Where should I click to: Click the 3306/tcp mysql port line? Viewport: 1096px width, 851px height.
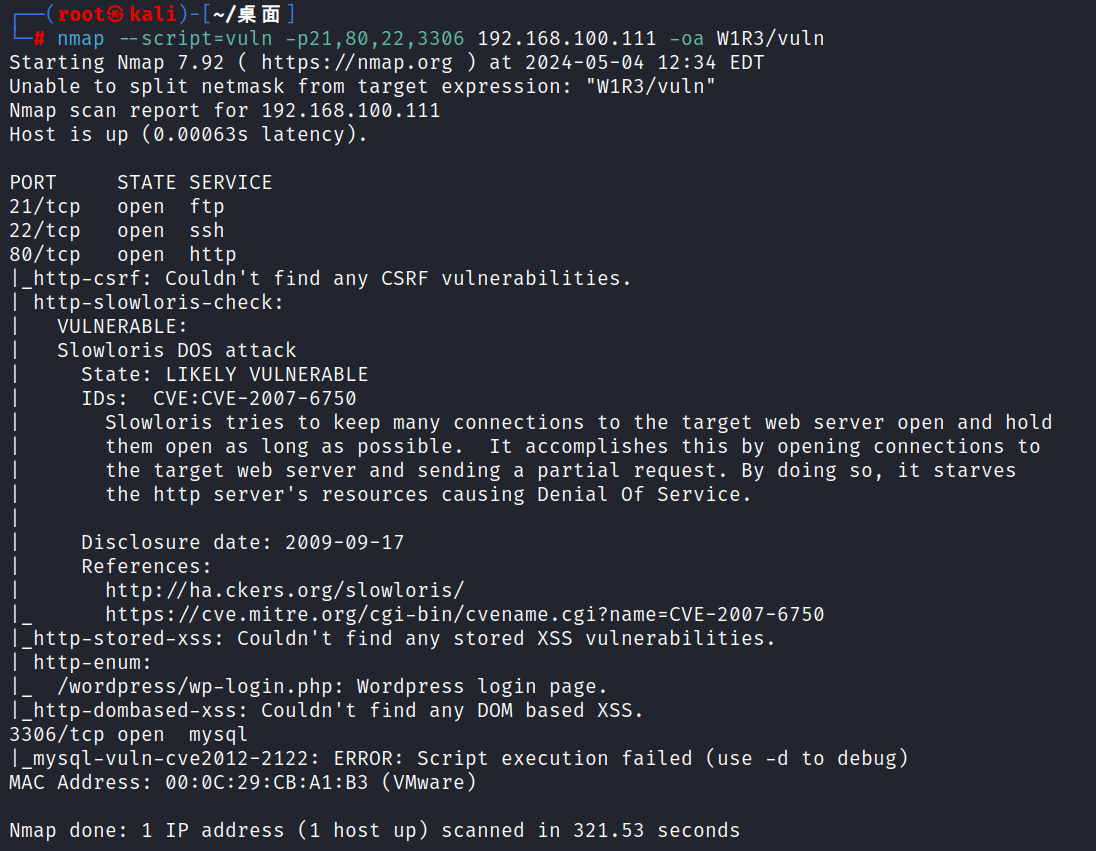pos(129,734)
